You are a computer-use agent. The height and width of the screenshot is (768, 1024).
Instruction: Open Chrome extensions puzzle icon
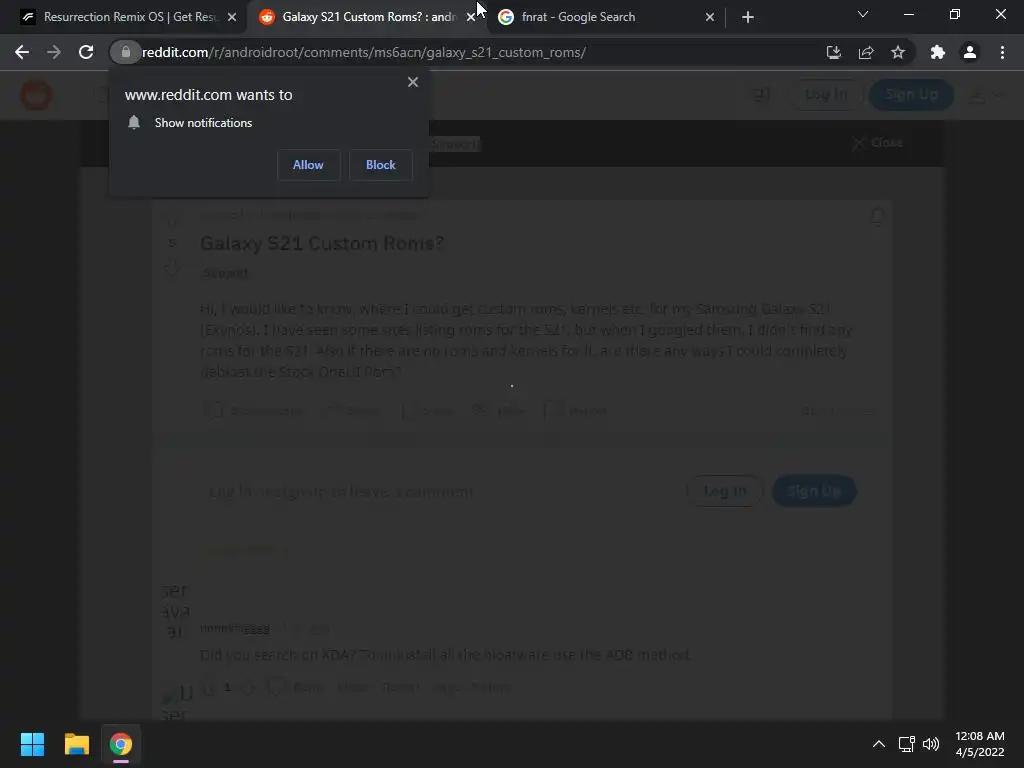pyautogui.click(x=938, y=52)
